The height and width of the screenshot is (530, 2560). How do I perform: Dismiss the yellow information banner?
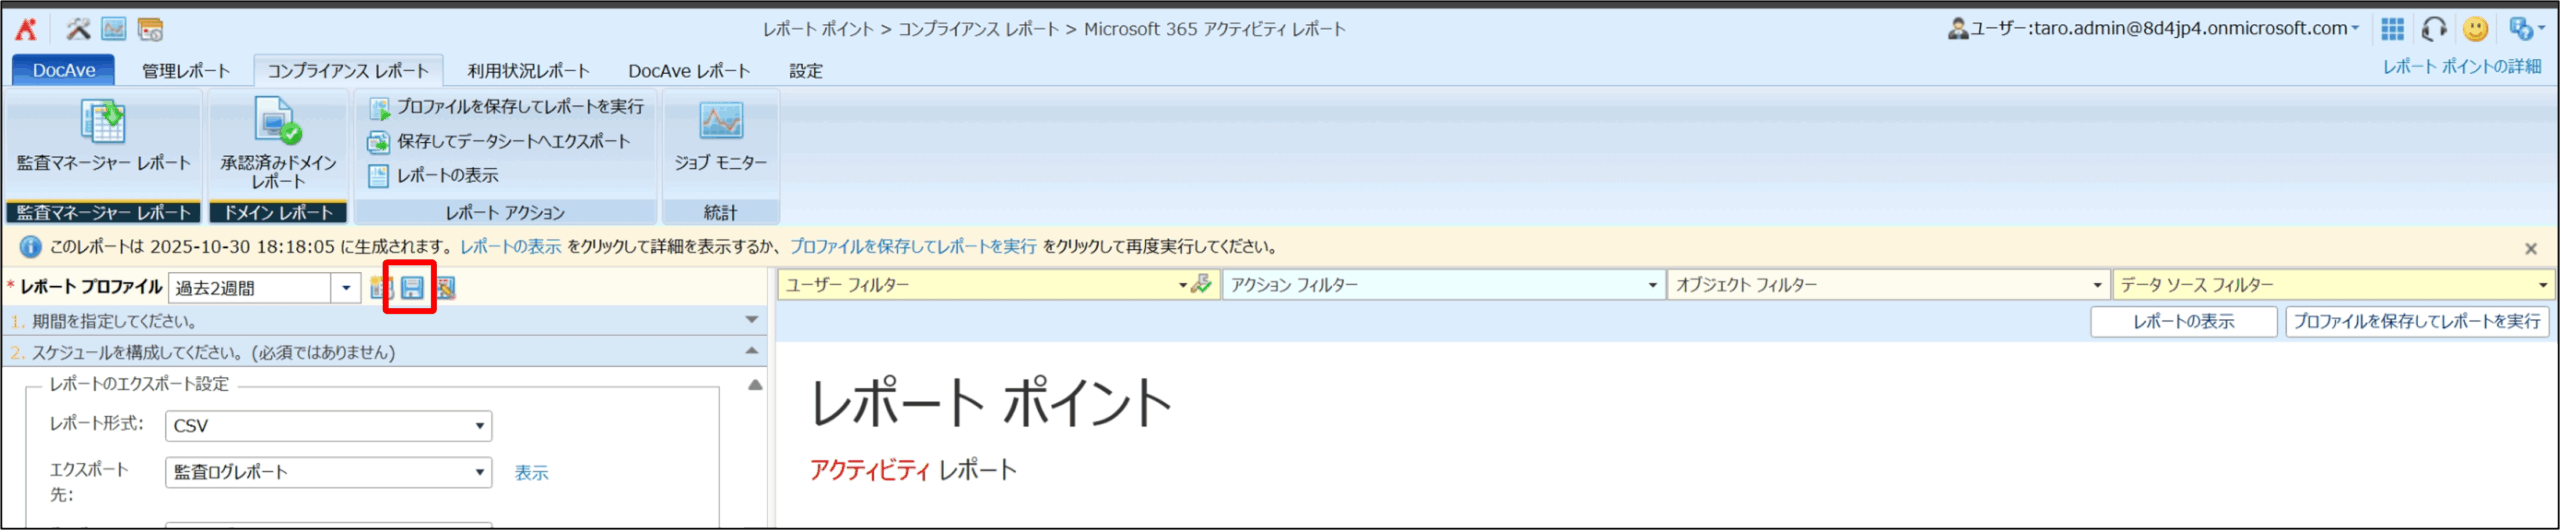(2531, 248)
